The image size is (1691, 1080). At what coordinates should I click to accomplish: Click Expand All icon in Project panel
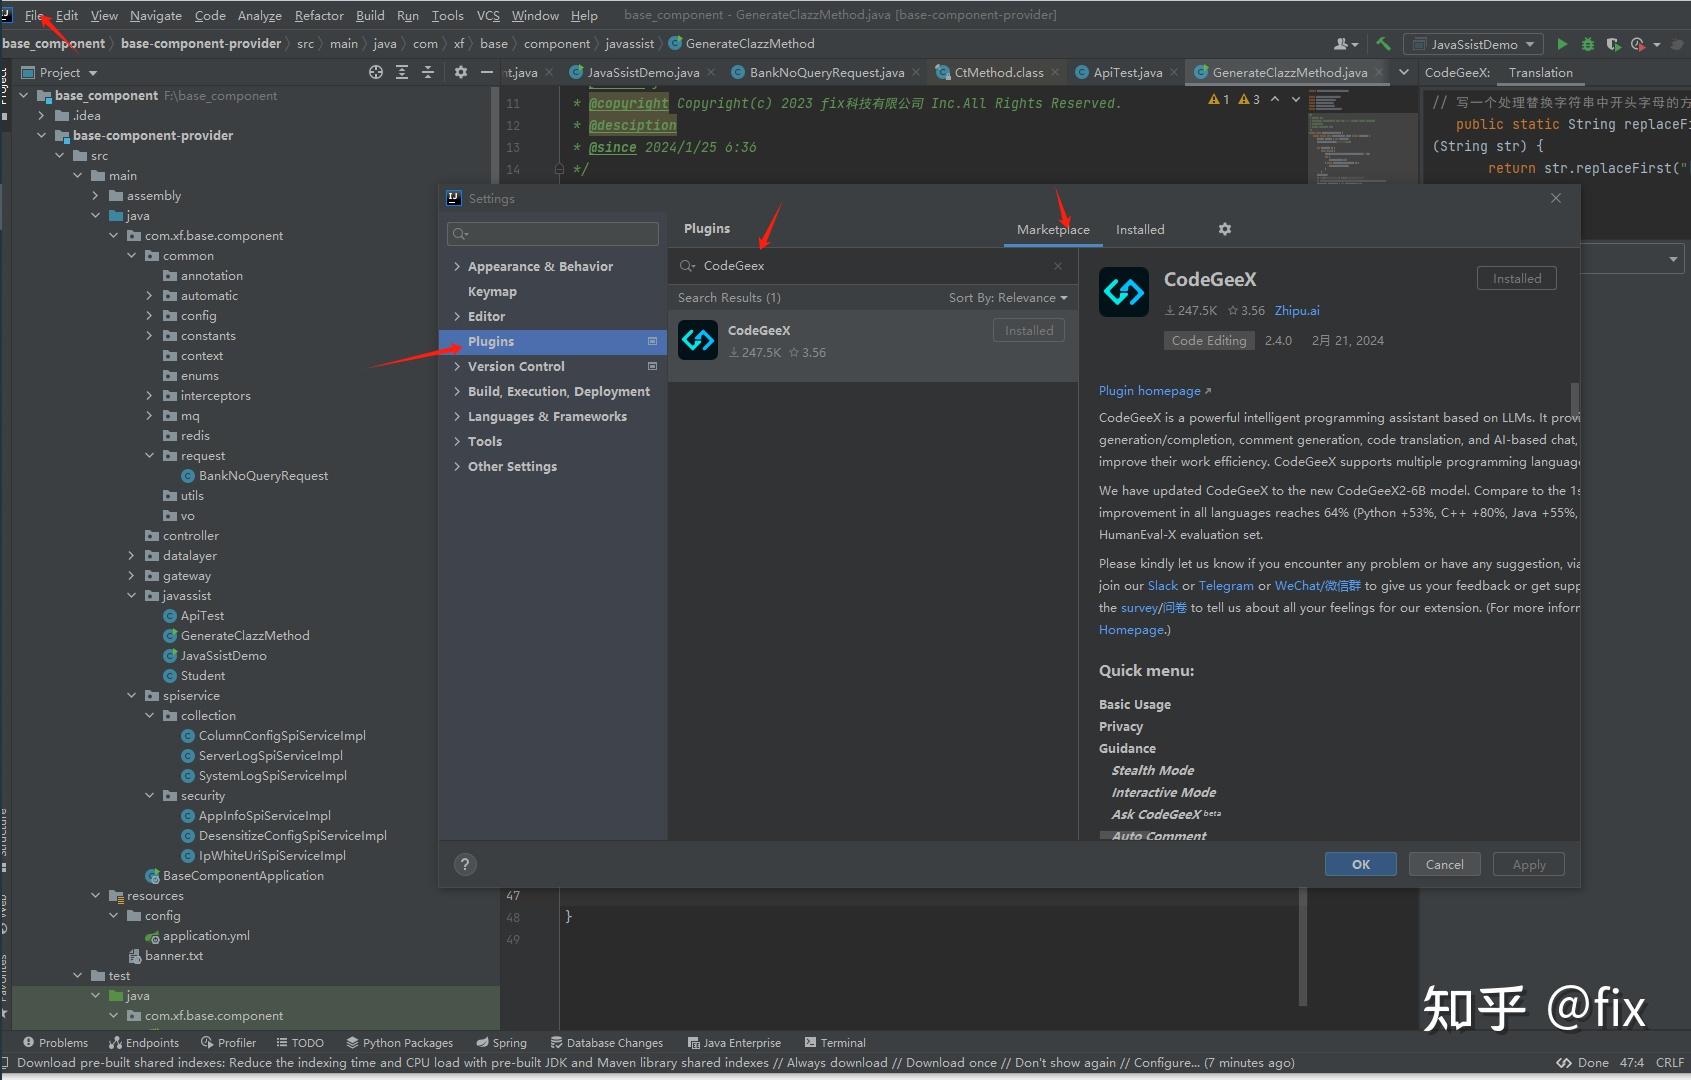coord(402,72)
